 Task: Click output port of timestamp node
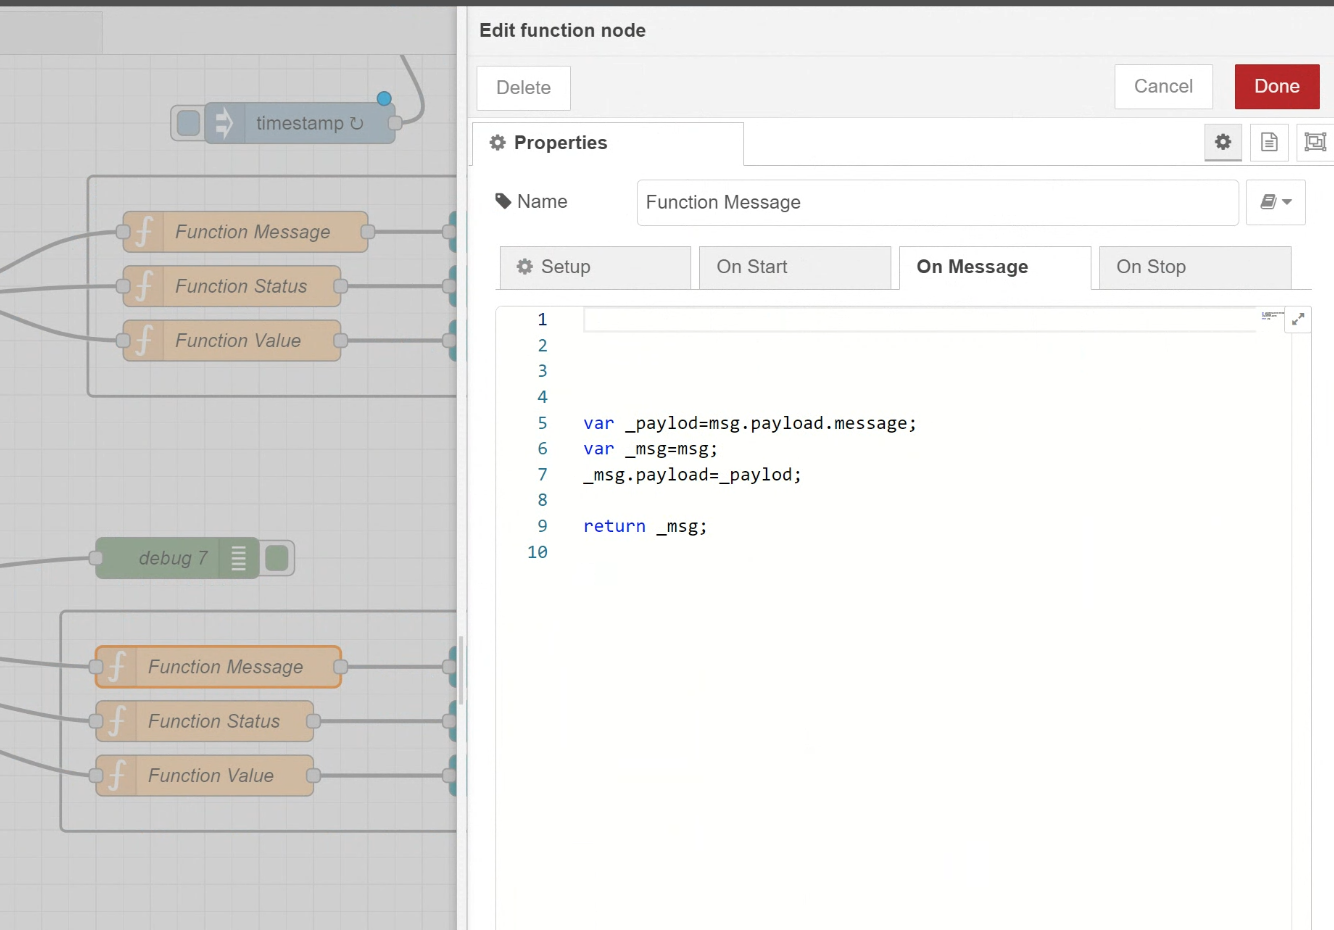click(x=395, y=123)
